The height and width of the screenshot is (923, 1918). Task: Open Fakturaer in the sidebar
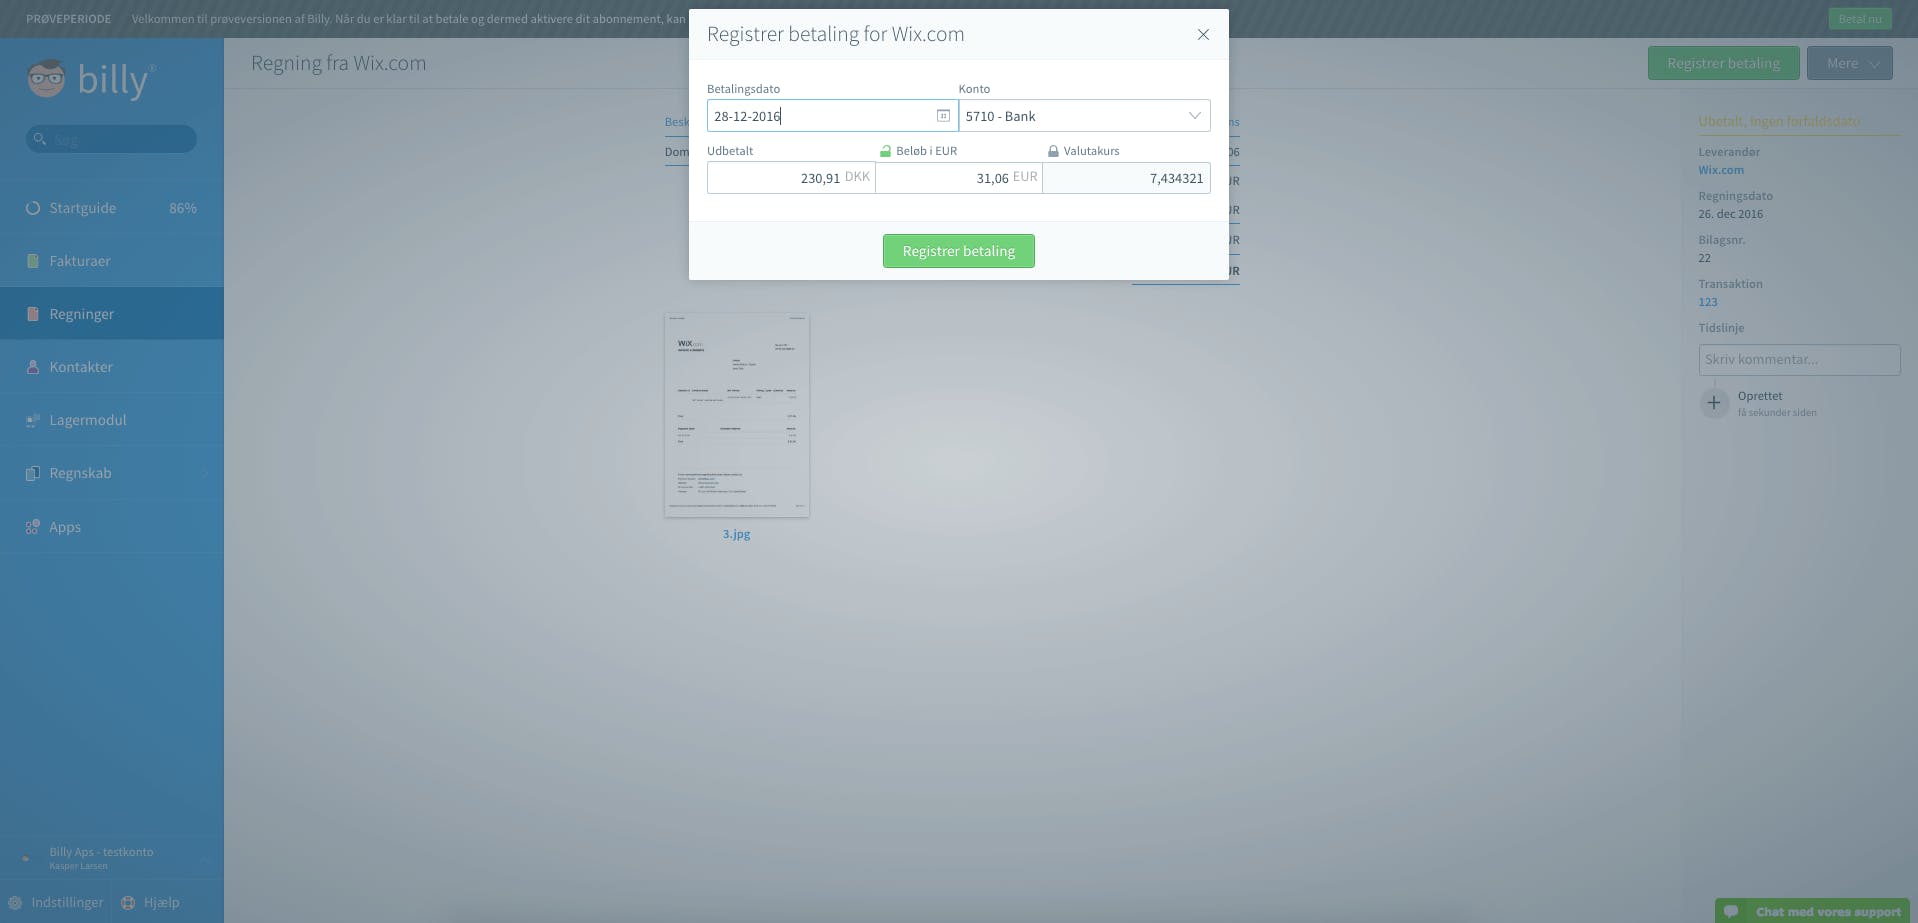(x=111, y=261)
